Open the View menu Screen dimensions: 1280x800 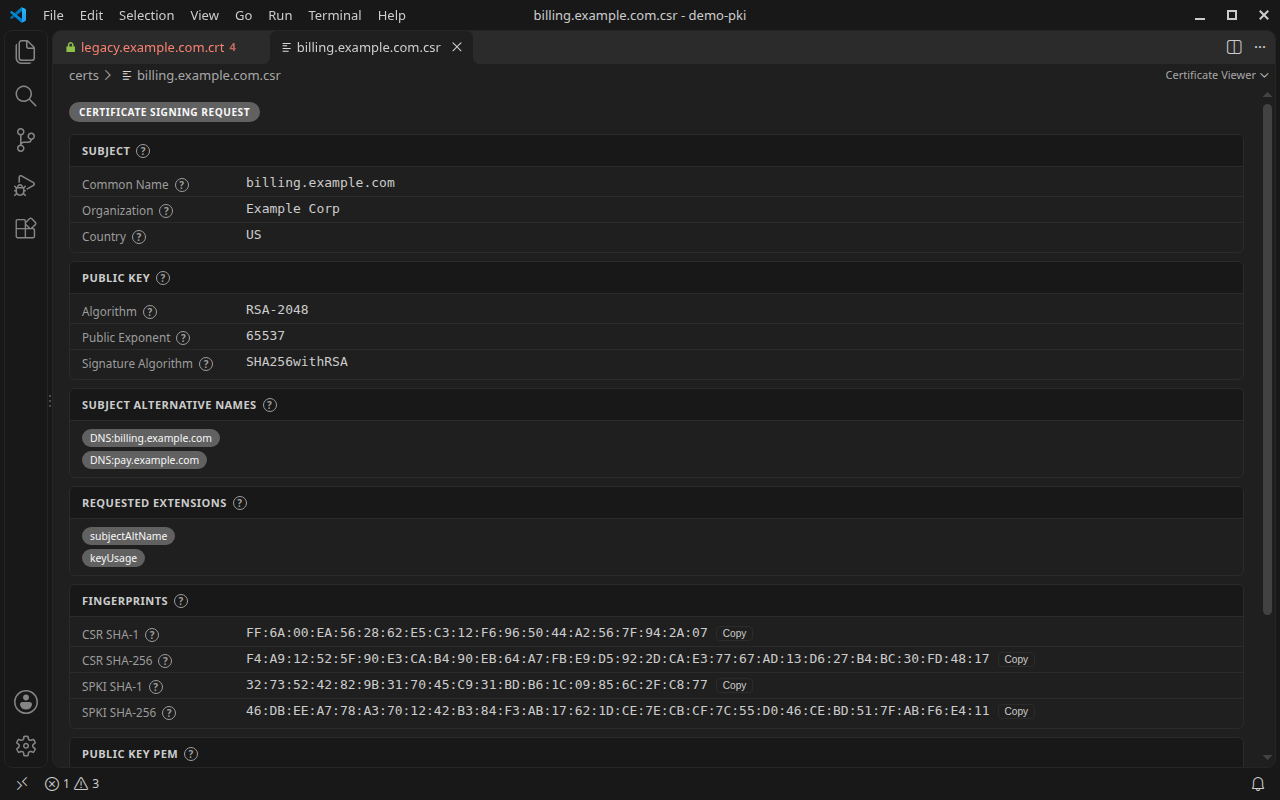(204, 15)
